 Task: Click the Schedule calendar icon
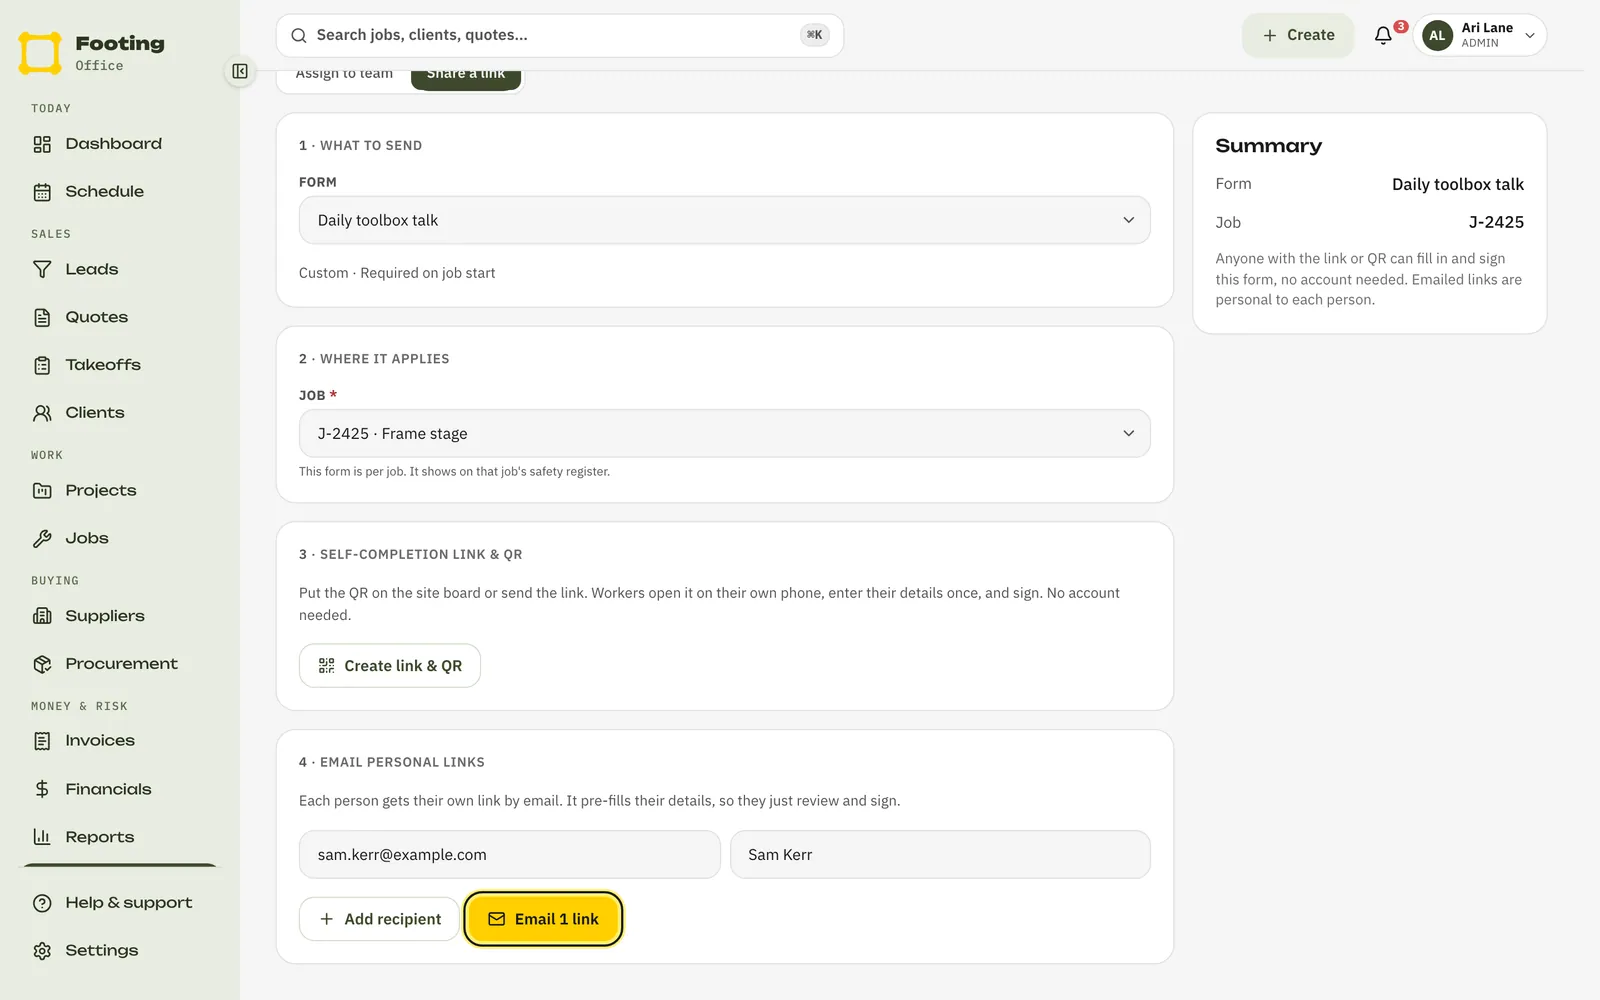click(x=42, y=192)
